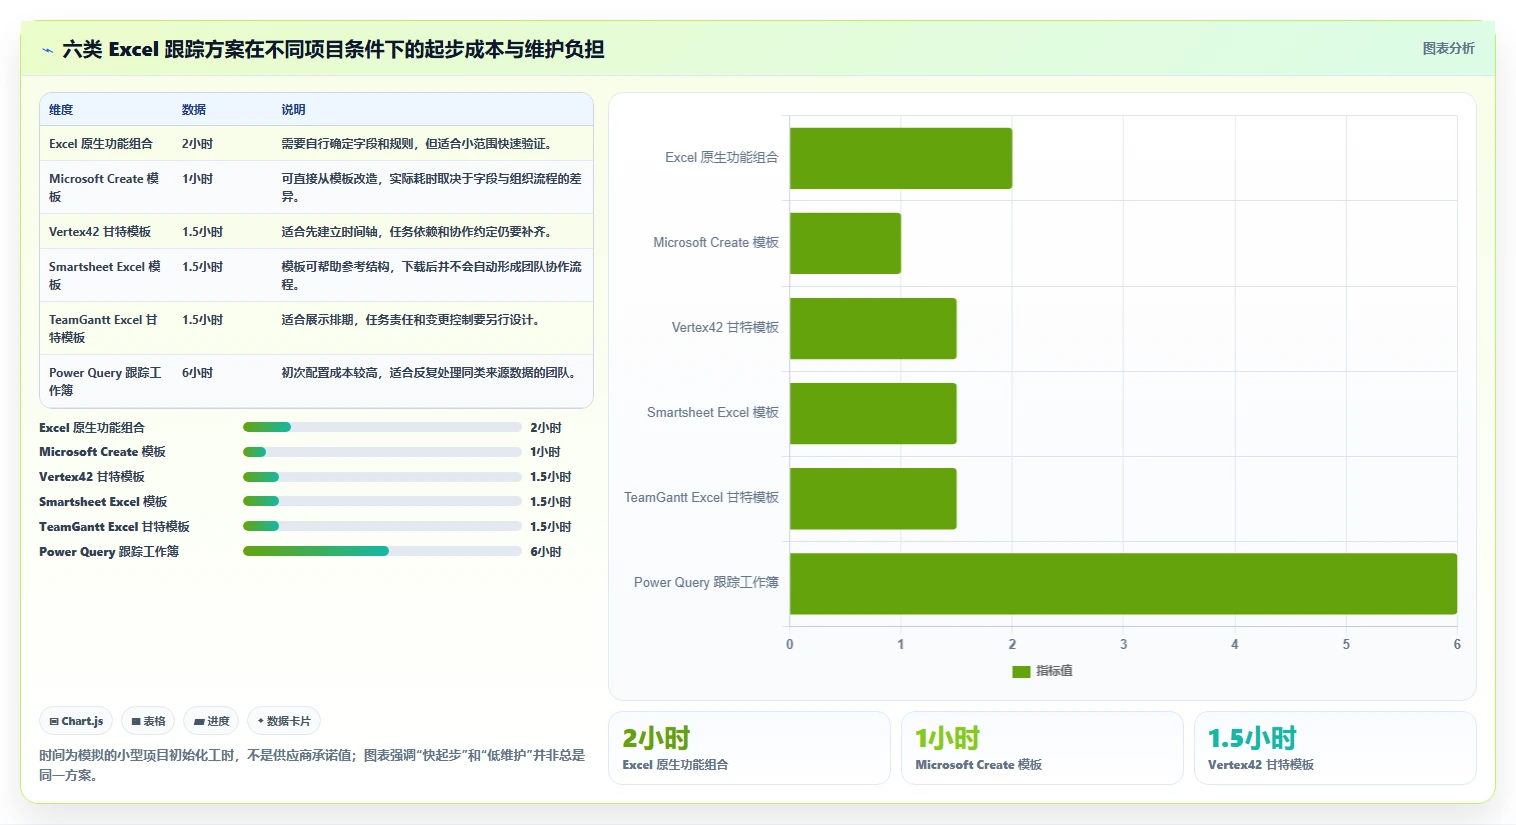Click the Microsoft Create 模板 bar in the chart
This screenshot has width=1516, height=825.
tap(845, 243)
